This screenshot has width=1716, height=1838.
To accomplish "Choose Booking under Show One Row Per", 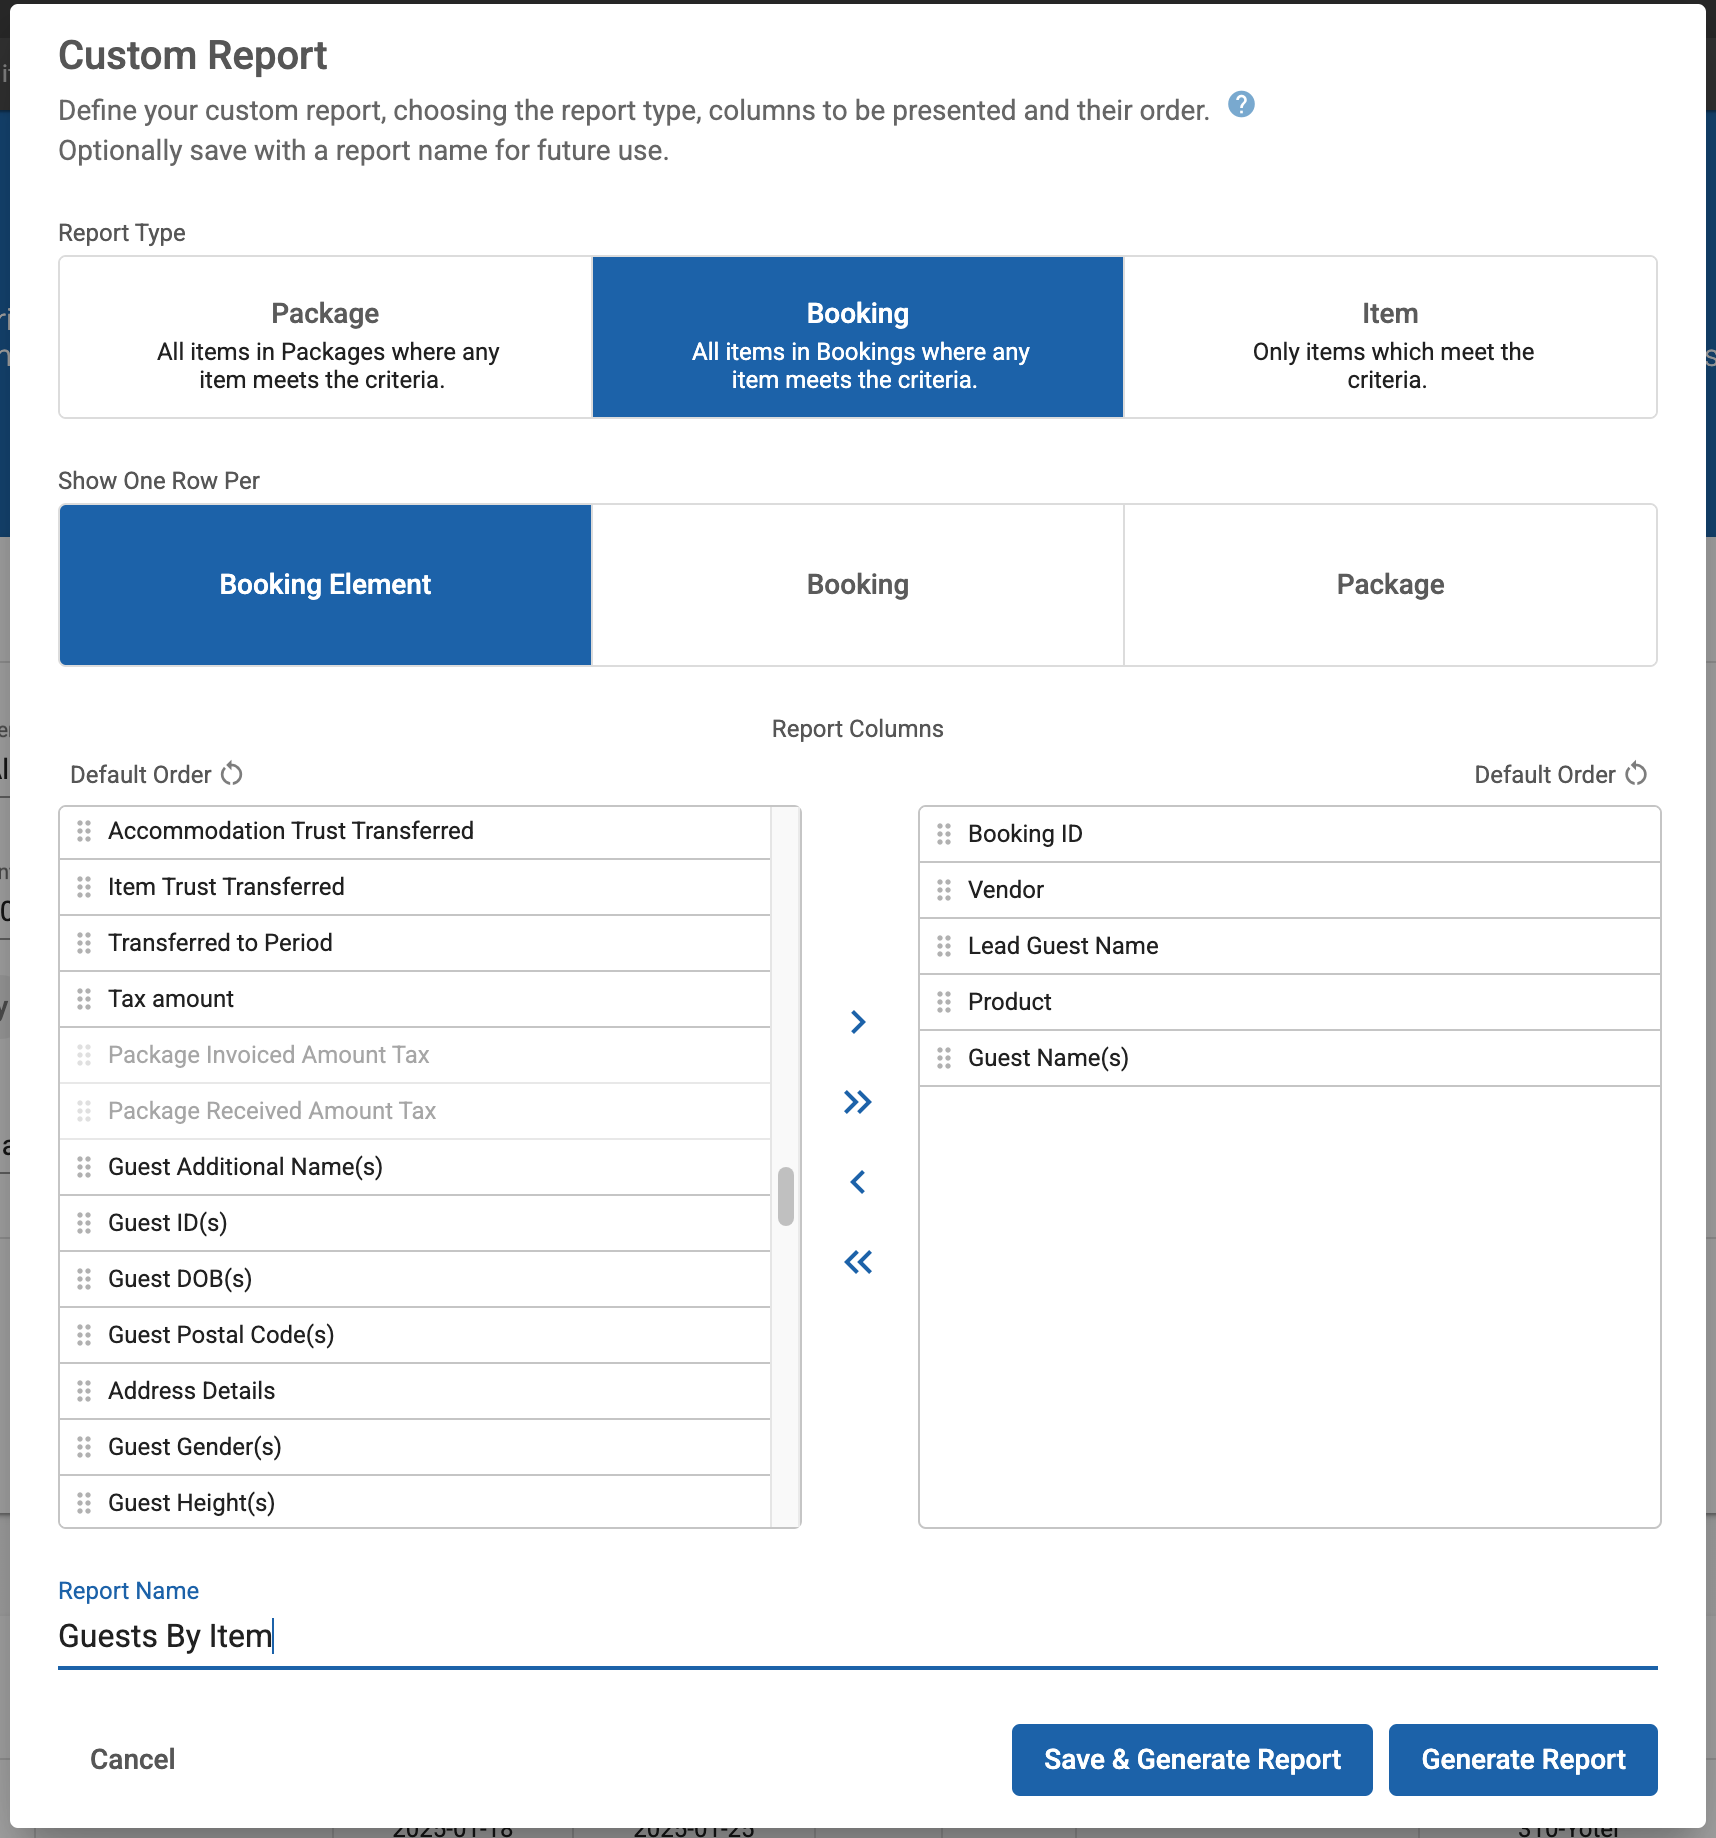I will [857, 585].
